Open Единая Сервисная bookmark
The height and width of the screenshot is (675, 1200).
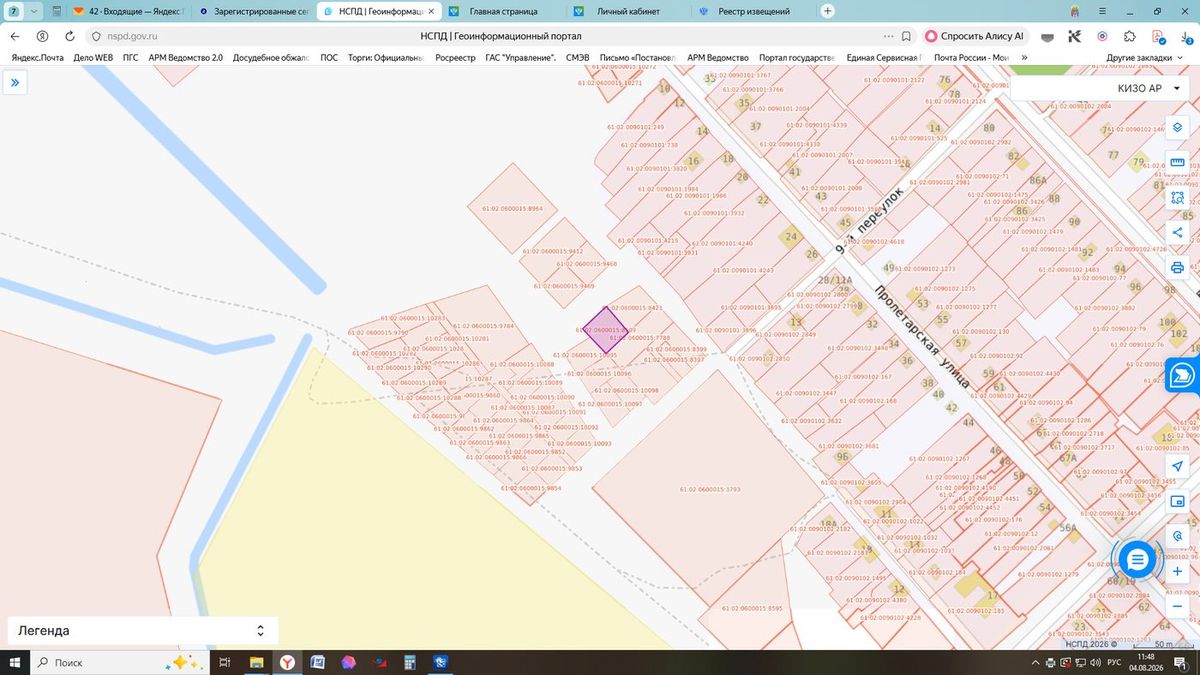(885, 58)
